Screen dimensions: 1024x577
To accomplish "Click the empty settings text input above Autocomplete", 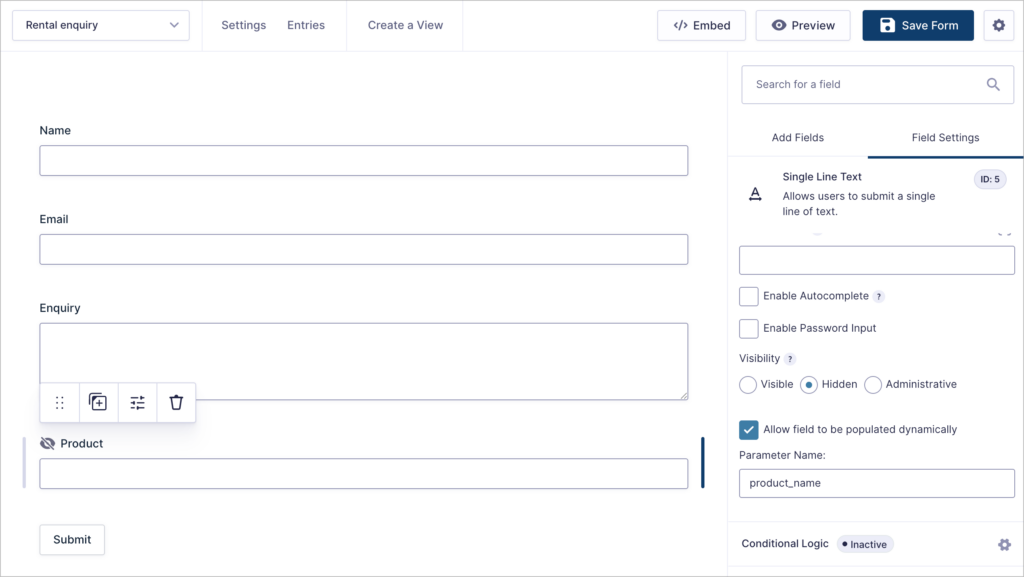I will (x=876, y=260).
